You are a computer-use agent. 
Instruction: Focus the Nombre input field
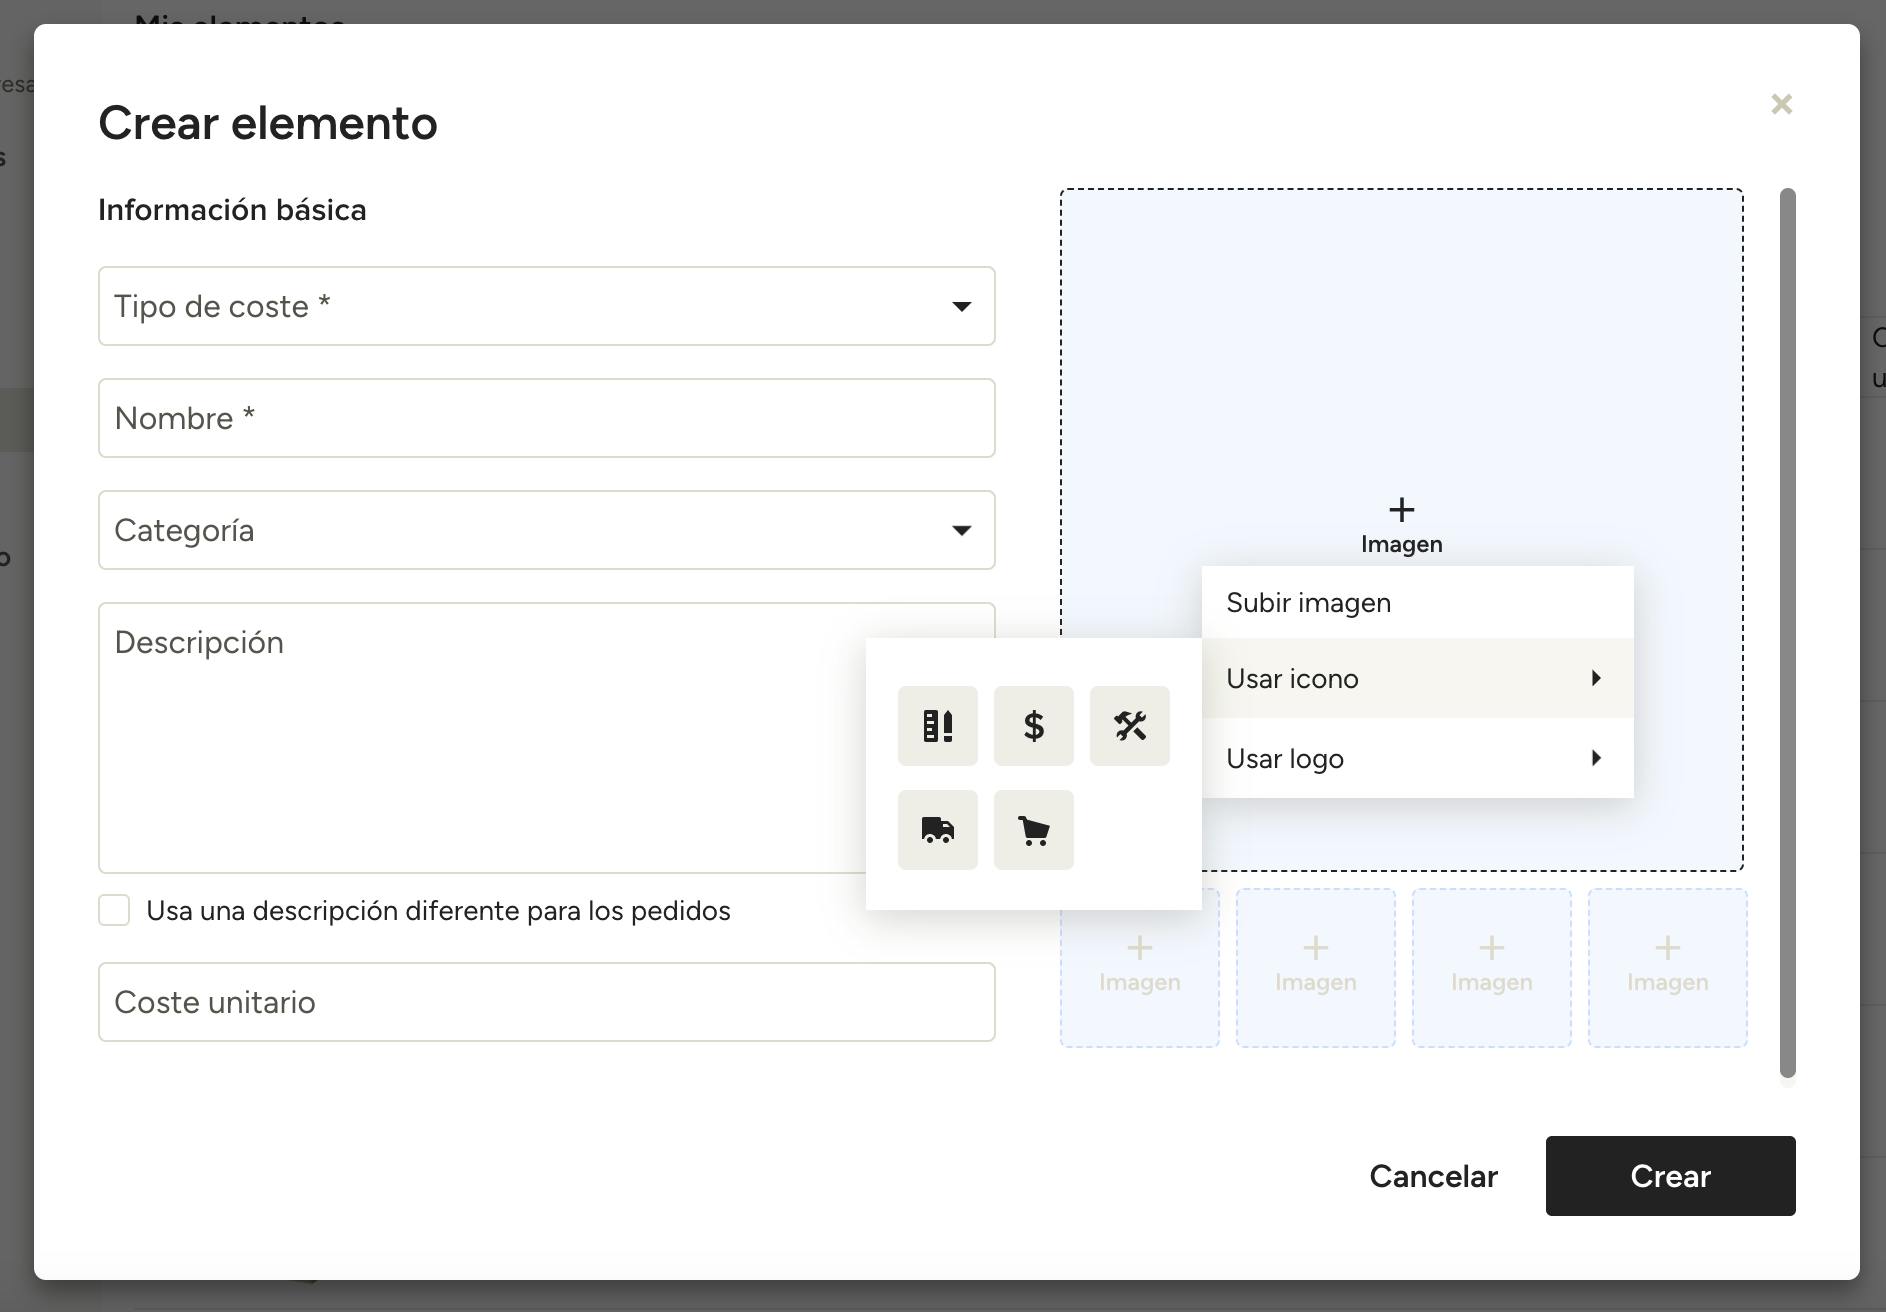[547, 418]
